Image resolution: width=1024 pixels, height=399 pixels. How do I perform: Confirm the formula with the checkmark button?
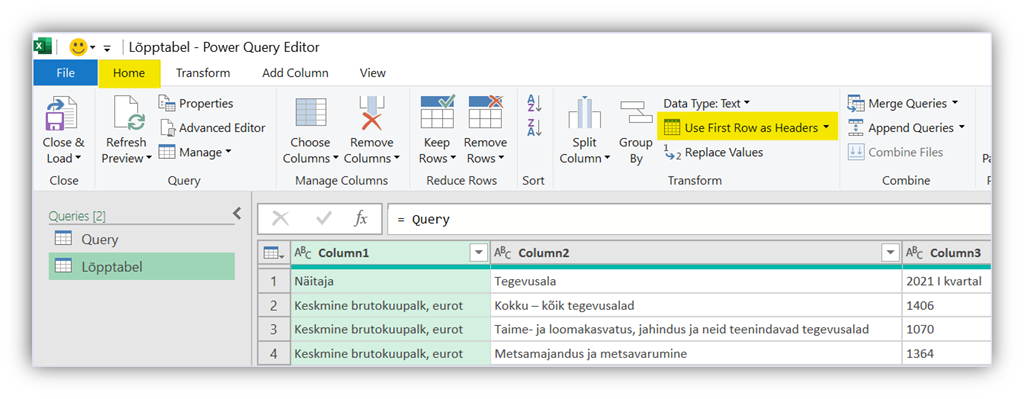(323, 219)
